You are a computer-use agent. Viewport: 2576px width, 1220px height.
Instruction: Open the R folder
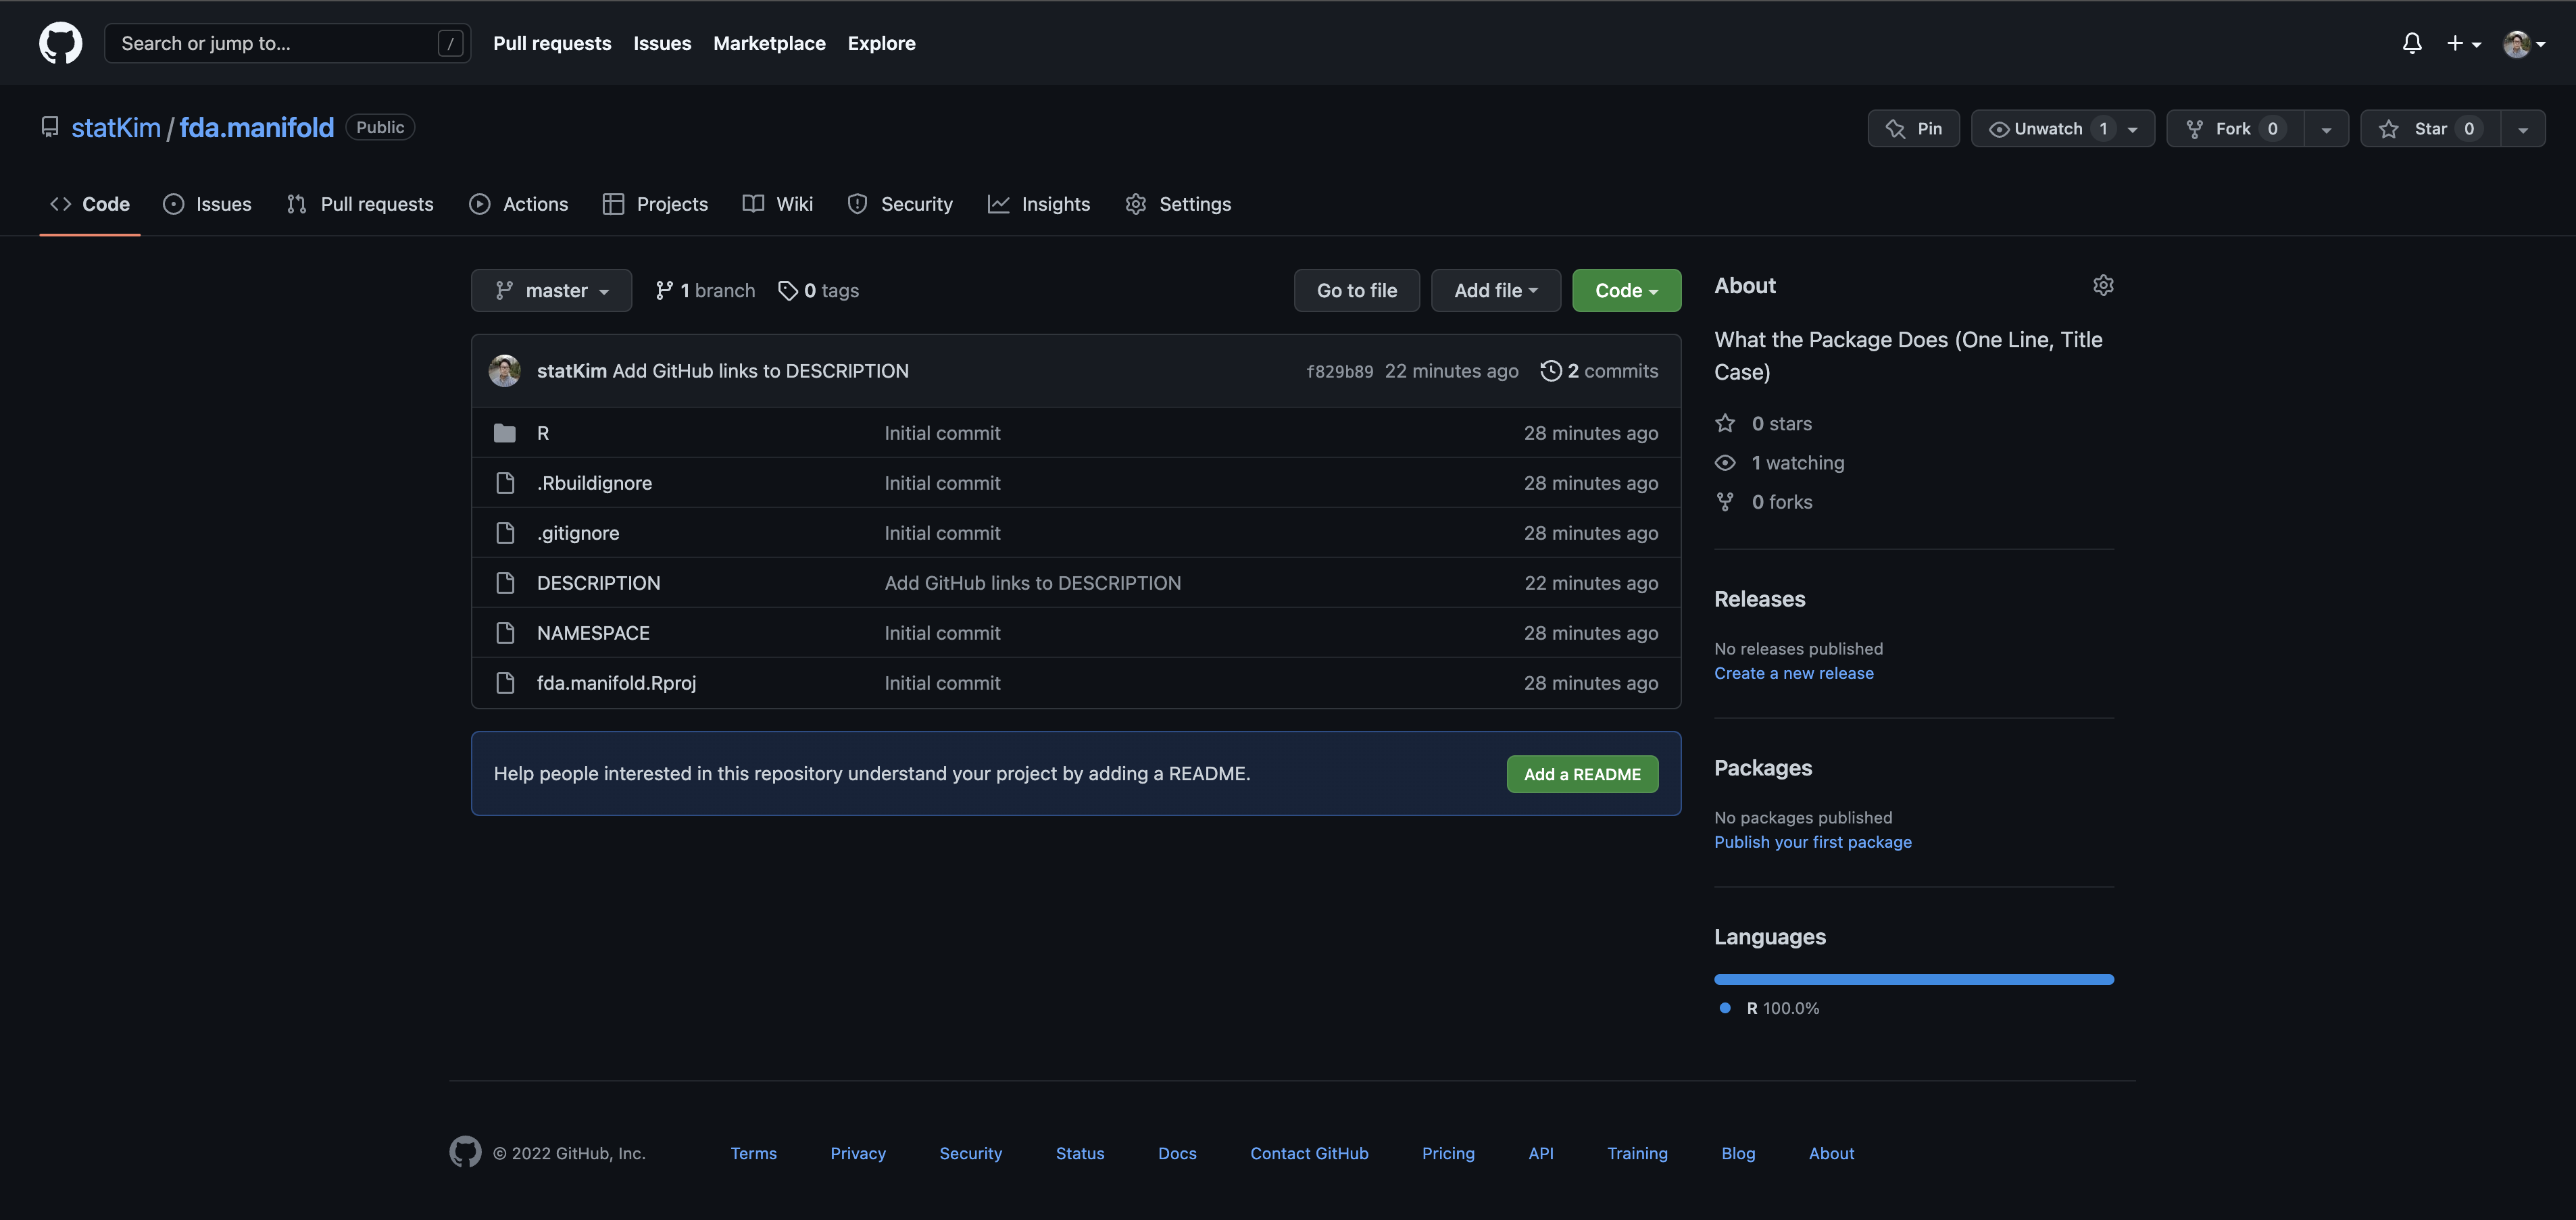[x=543, y=433]
